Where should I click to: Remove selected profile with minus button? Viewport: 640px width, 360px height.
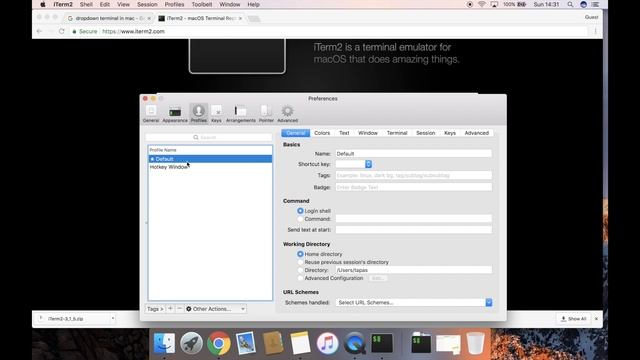click(x=179, y=309)
